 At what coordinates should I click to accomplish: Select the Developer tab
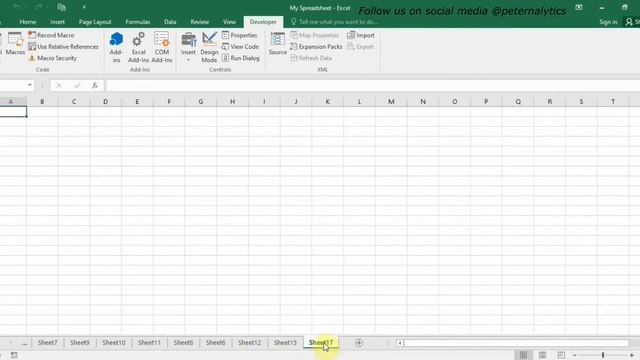coord(263,22)
